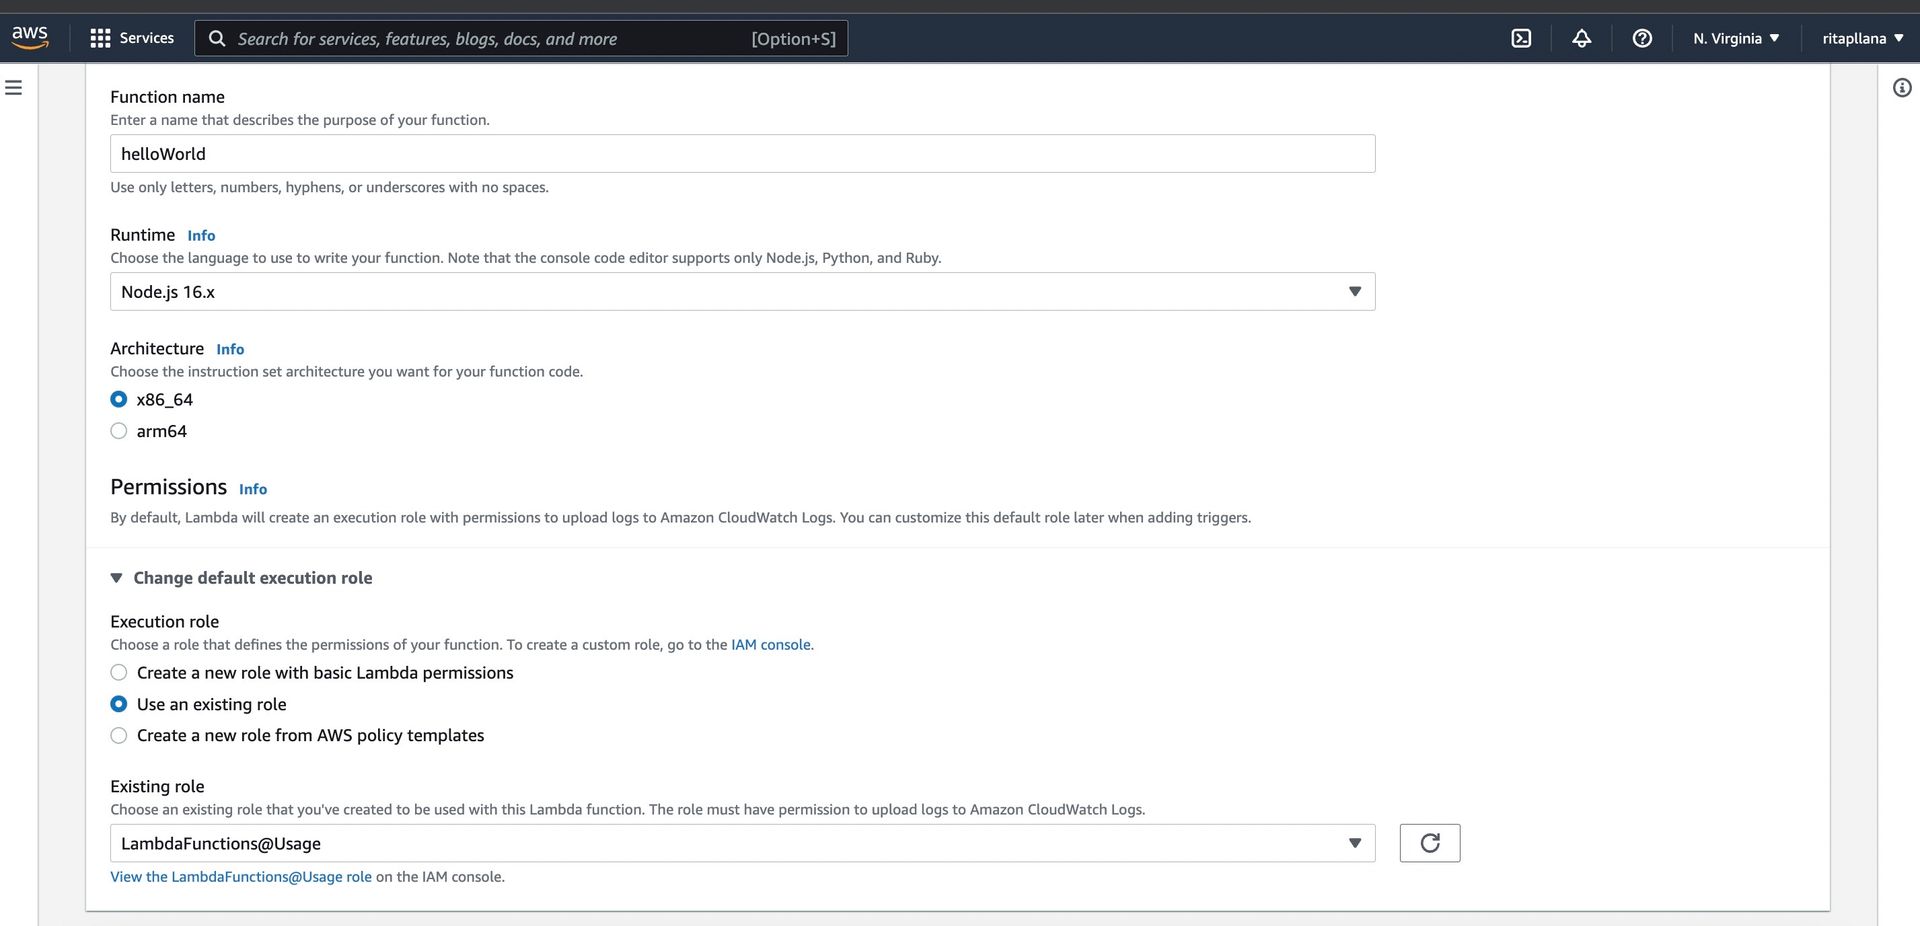Open the Runtime Node.js 16.x dropdown
The width and height of the screenshot is (1920, 926).
[743, 292]
